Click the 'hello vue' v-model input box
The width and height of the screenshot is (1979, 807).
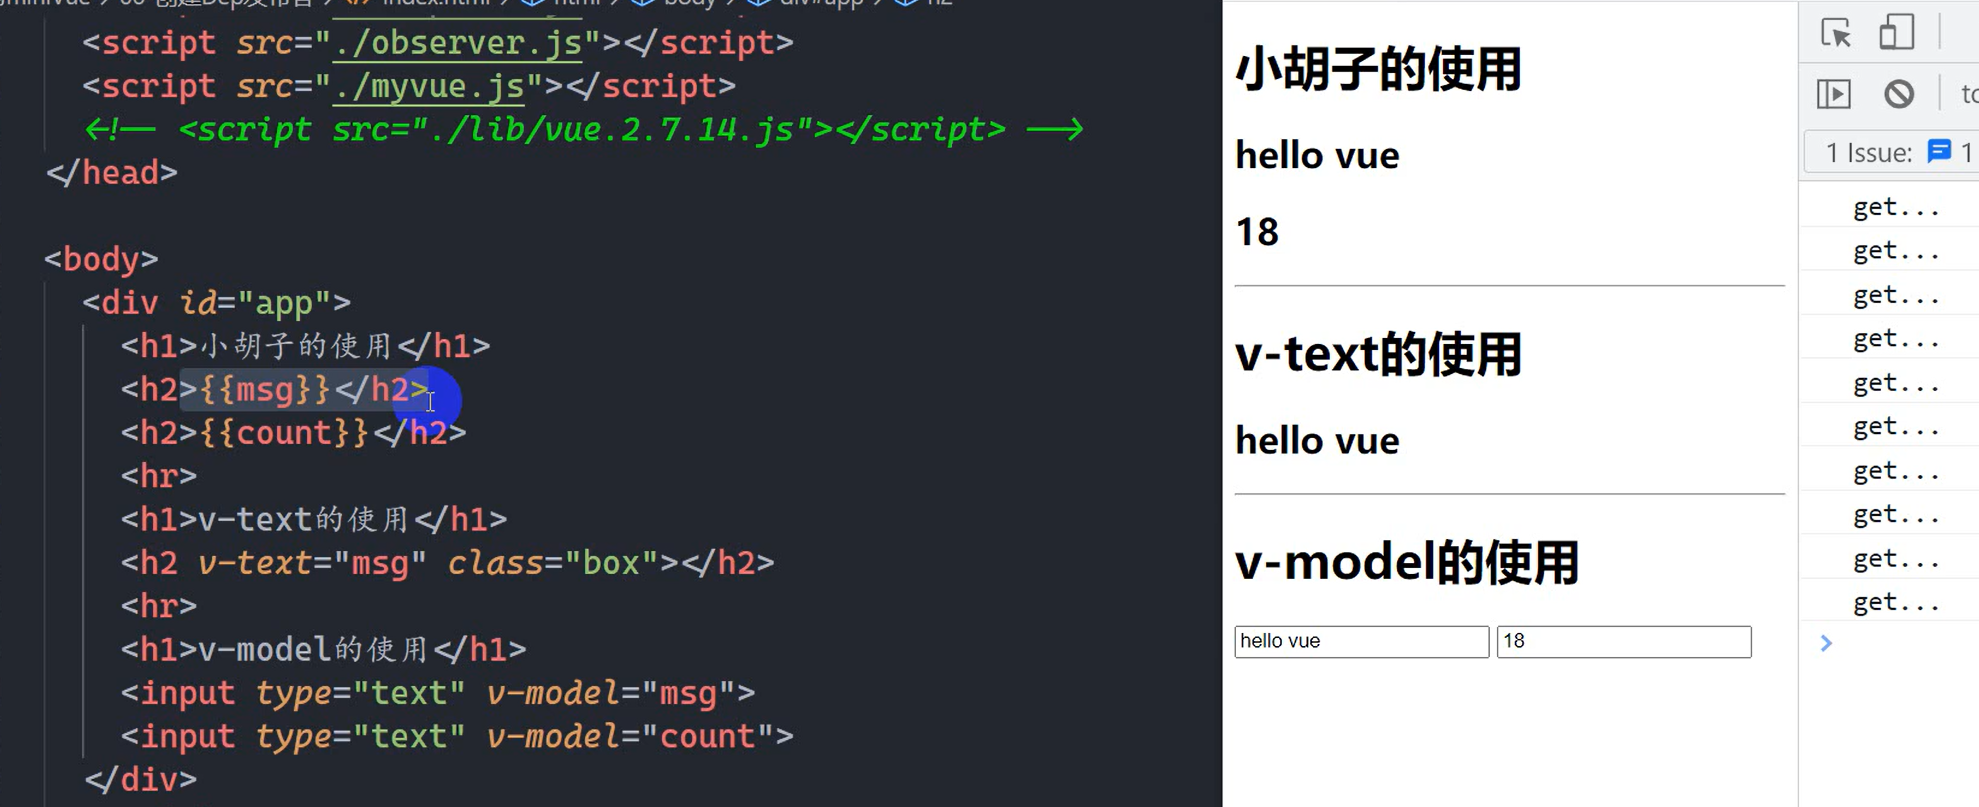pyautogui.click(x=1361, y=641)
